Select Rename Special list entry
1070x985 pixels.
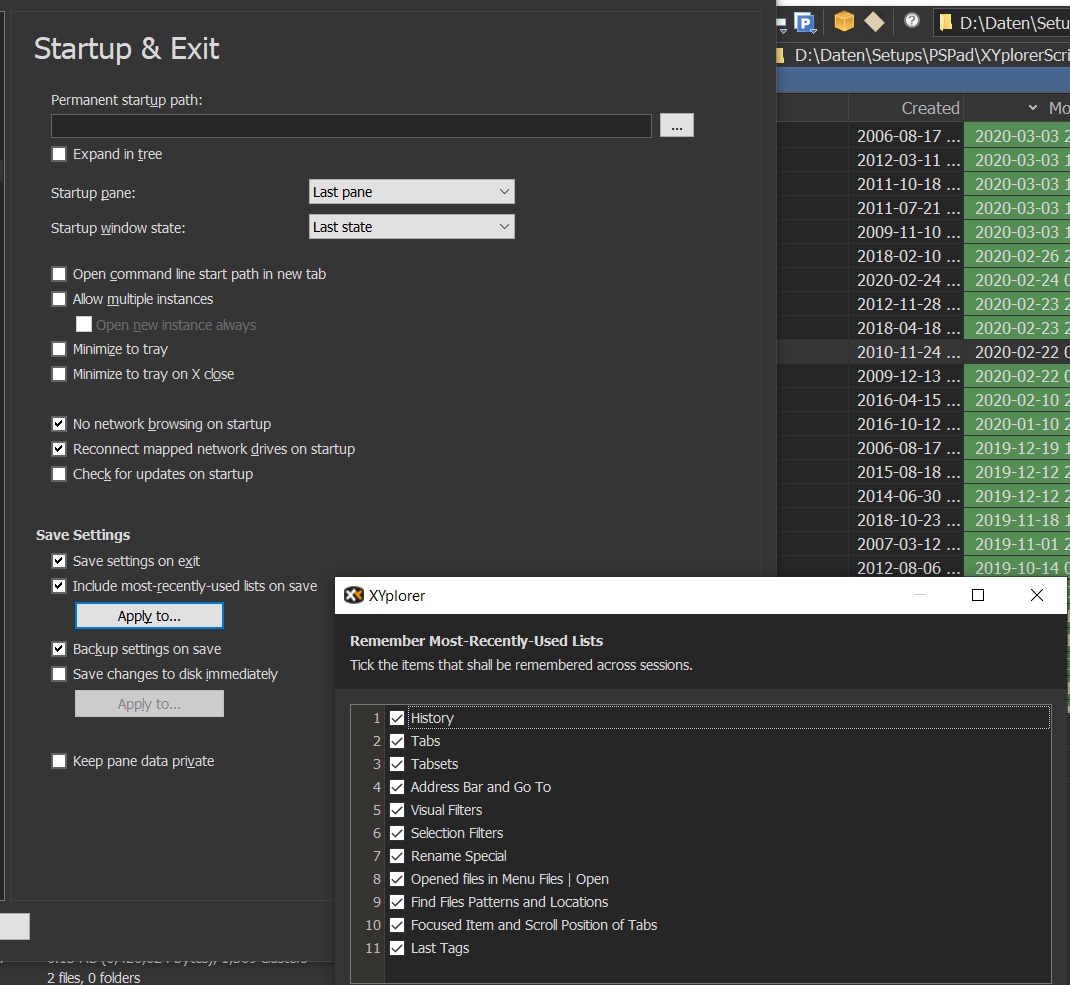(x=458, y=856)
